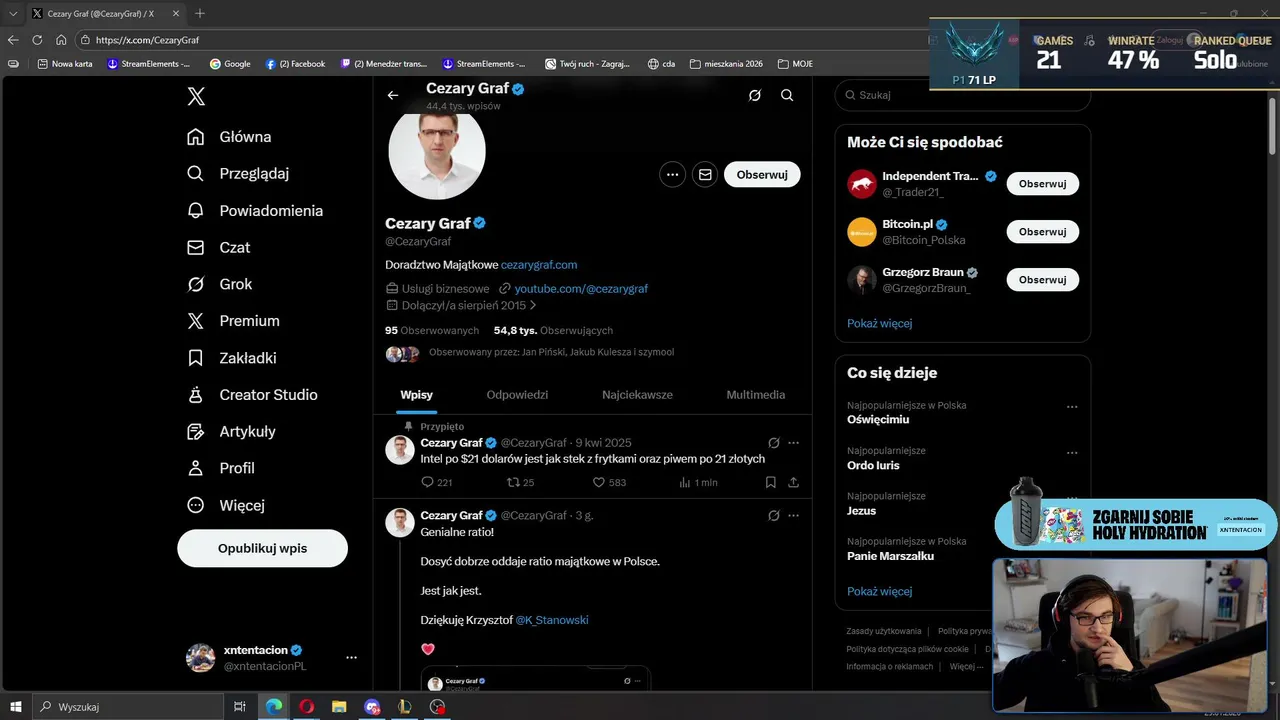Open youtube.com/@cezarygraf link

(581, 289)
